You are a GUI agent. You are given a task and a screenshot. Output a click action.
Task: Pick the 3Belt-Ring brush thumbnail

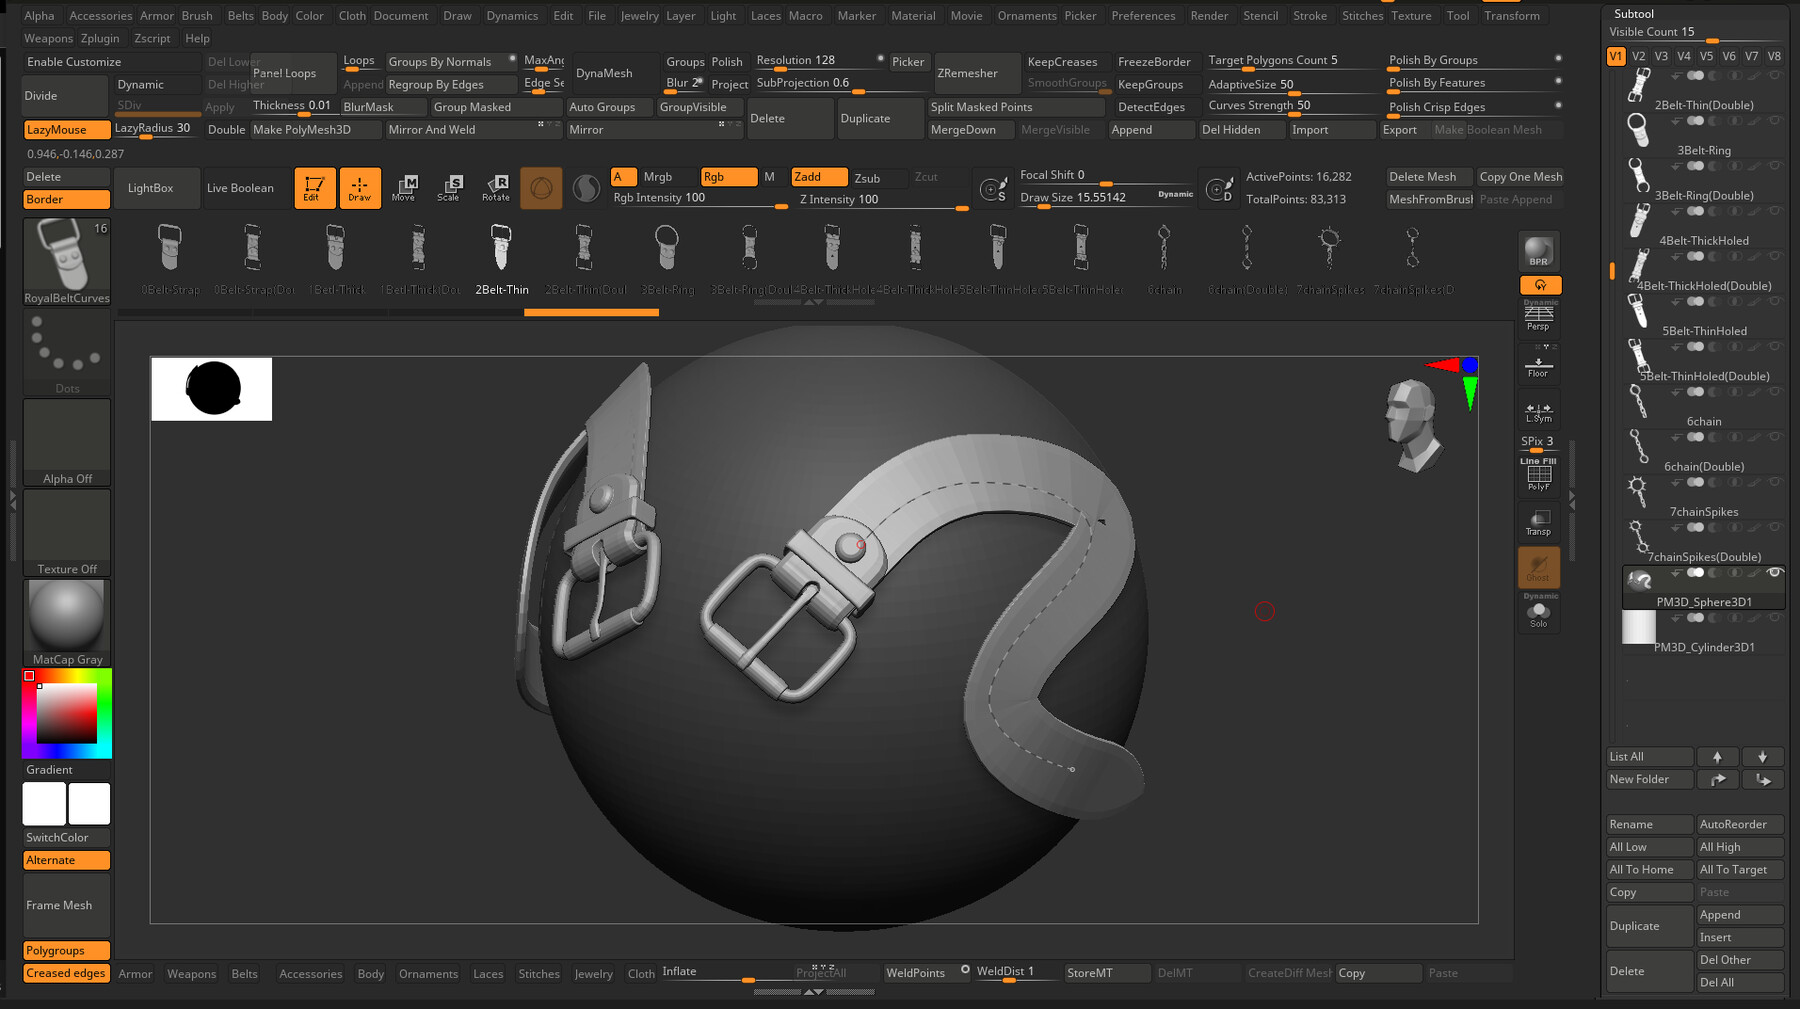(x=667, y=248)
